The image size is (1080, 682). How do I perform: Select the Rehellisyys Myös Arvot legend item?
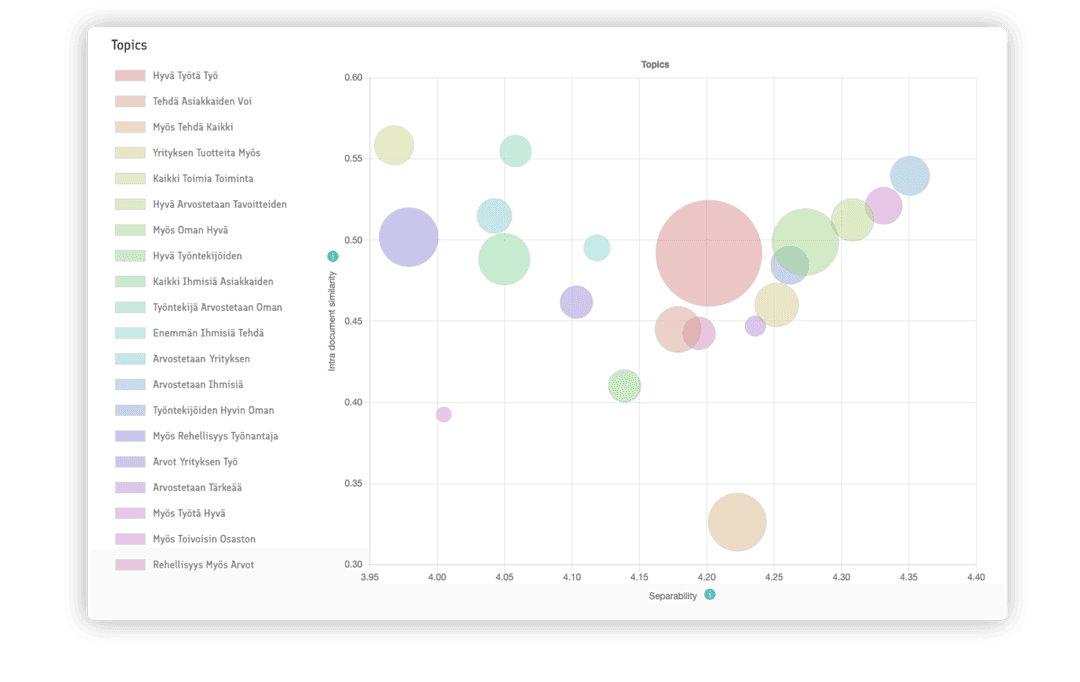[203, 565]
